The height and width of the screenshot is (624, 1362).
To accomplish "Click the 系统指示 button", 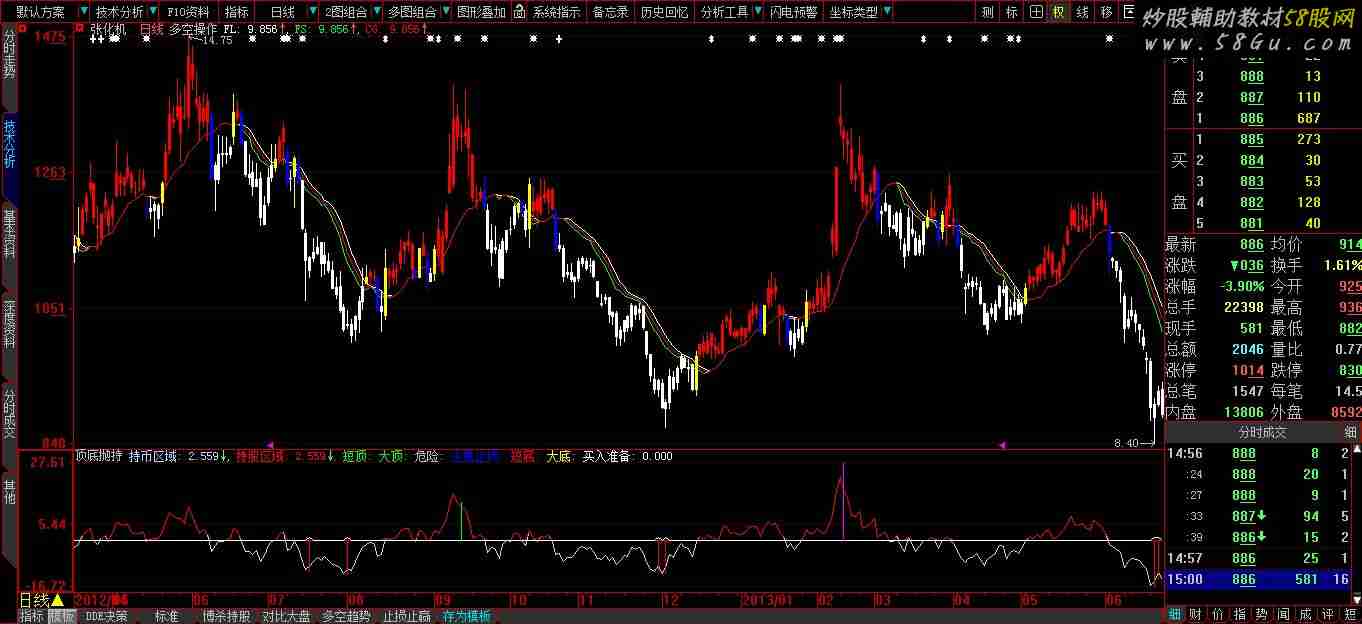I will 556,12.
